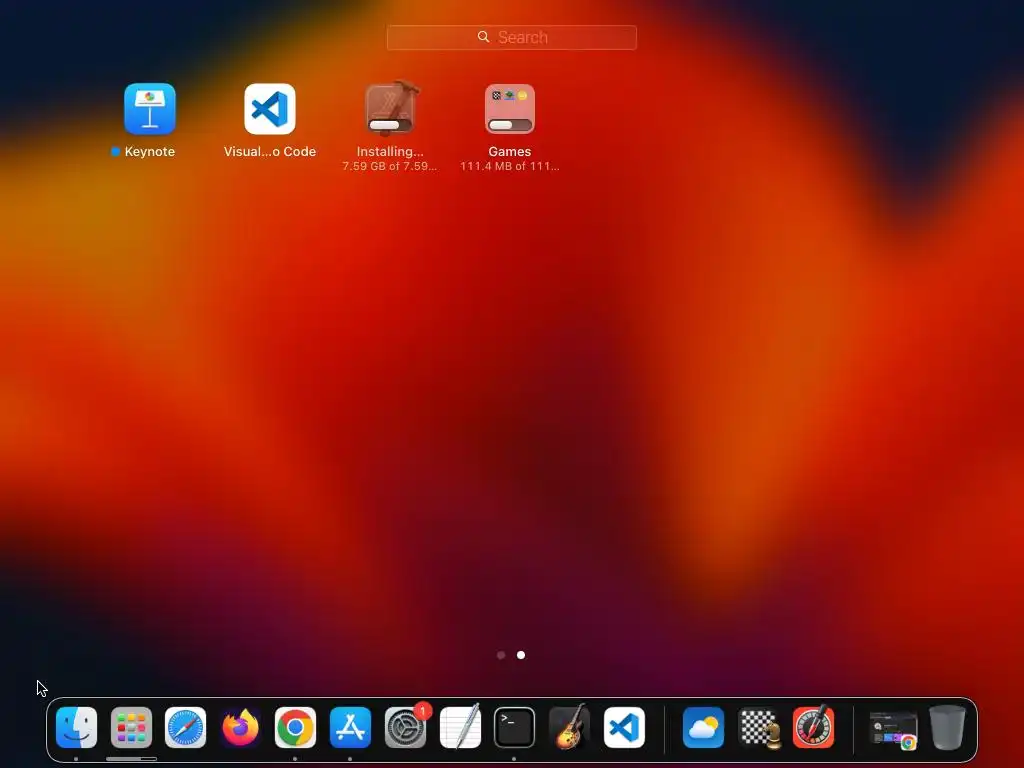1024x768 pixels.
Task: Click the "Visual...o Code" label
Action: (x=270, y=152)
